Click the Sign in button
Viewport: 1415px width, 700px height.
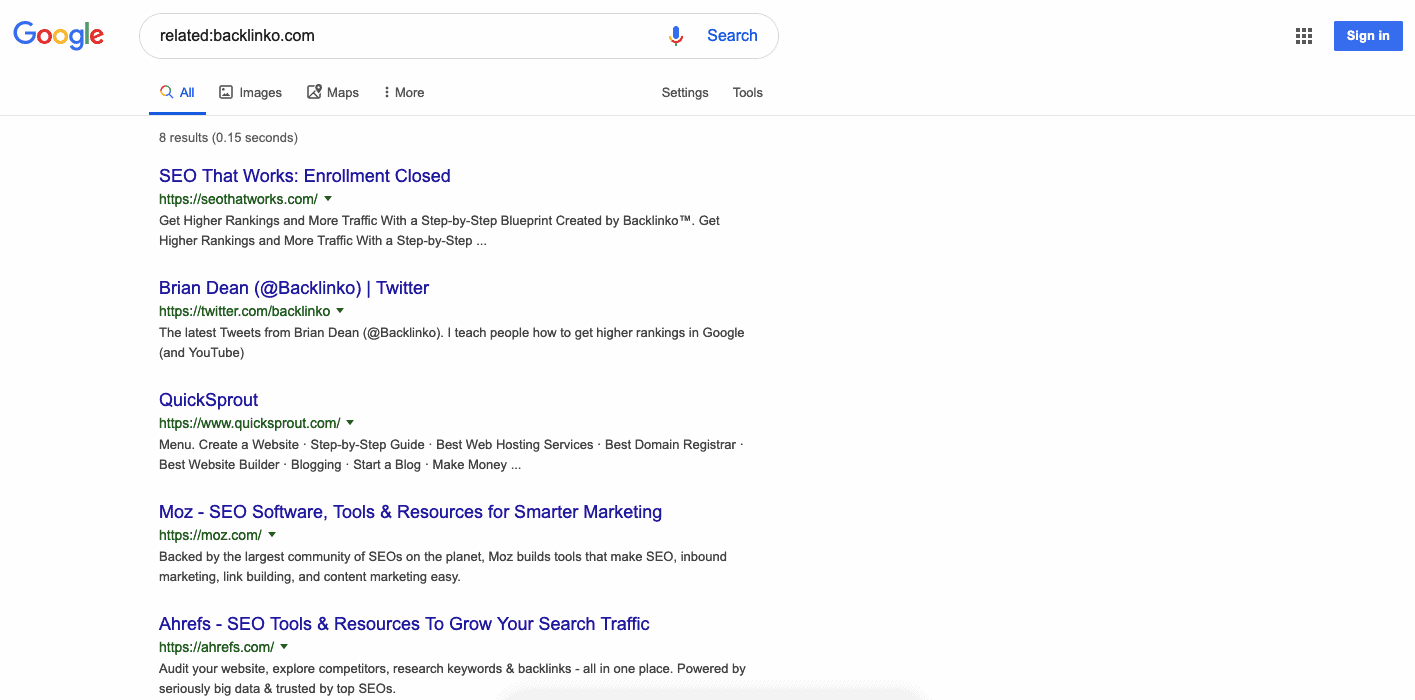(x=1367, y=35)
